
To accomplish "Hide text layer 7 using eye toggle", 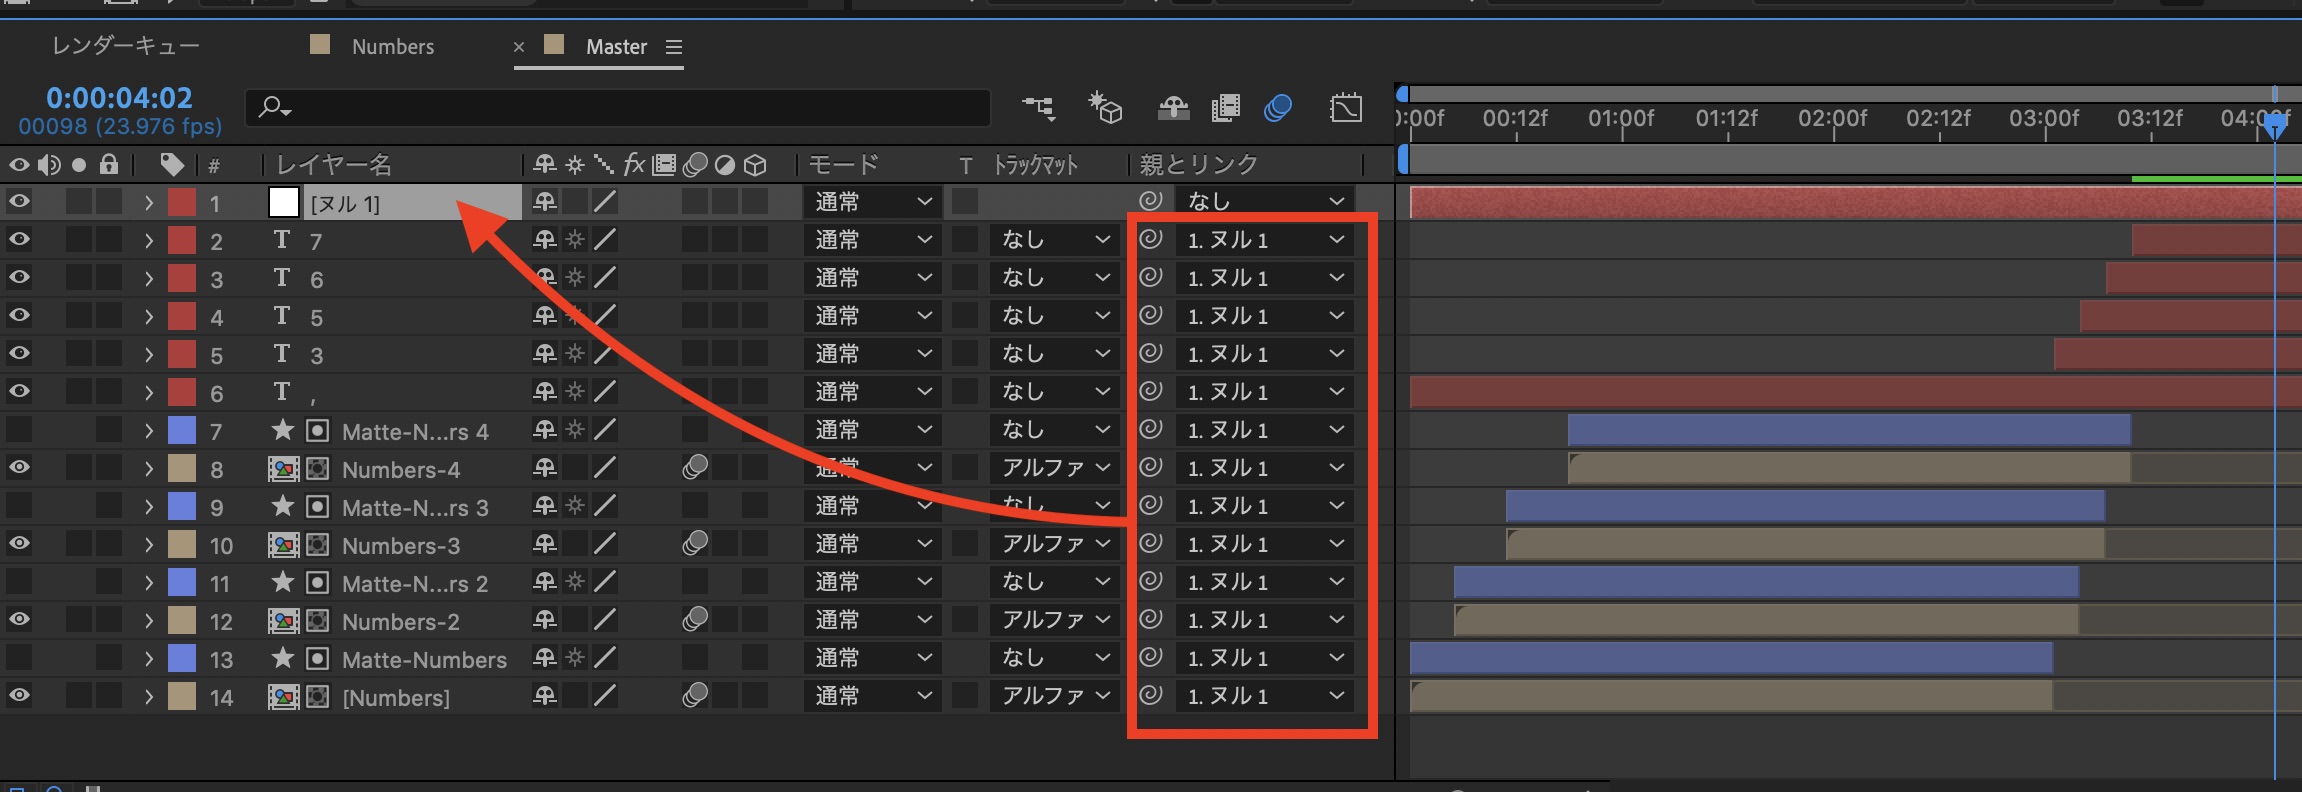I will tap(19, 239).
